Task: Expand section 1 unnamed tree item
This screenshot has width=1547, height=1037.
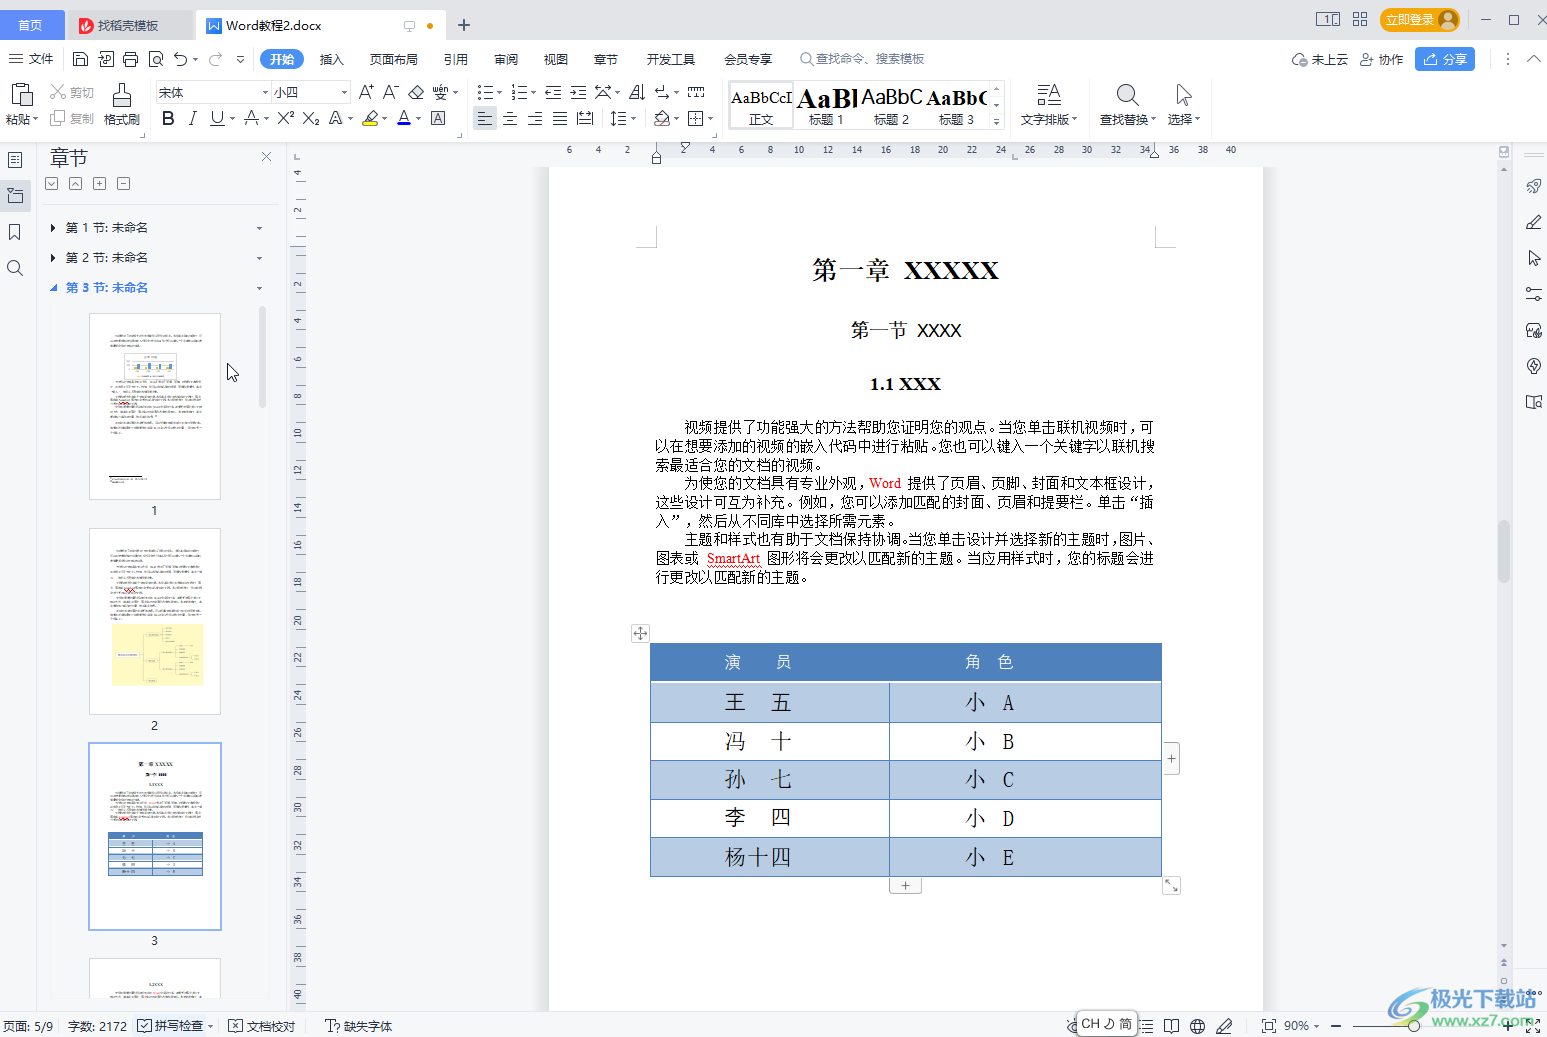Action: coord(53,228)
